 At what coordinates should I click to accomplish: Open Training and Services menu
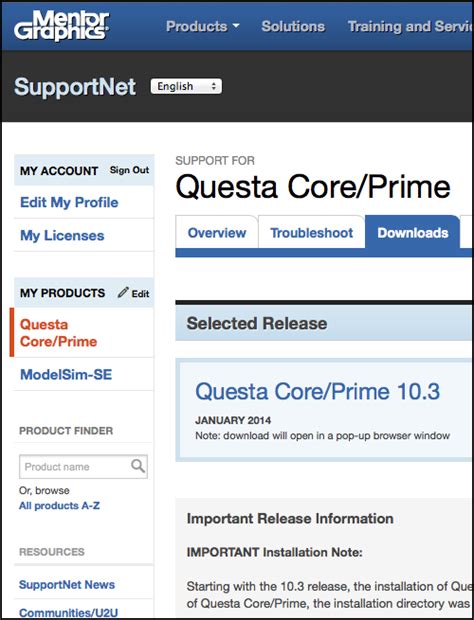point(410,26)
